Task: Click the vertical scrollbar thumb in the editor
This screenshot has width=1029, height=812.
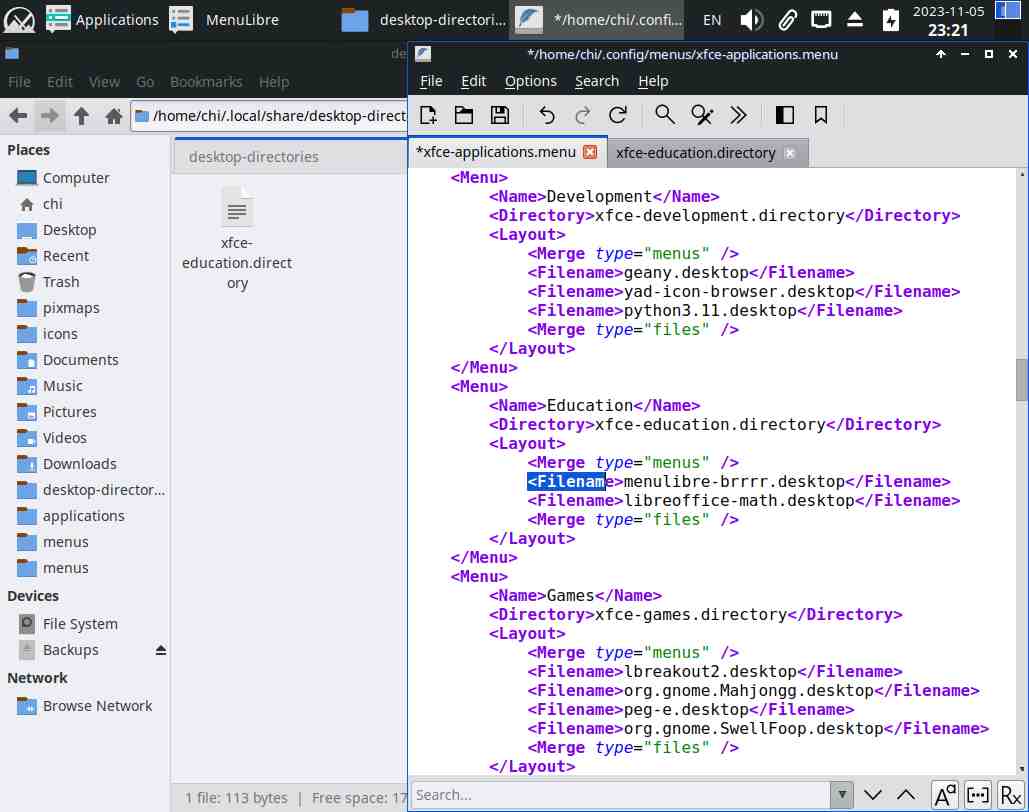Action: (1021, 378)
